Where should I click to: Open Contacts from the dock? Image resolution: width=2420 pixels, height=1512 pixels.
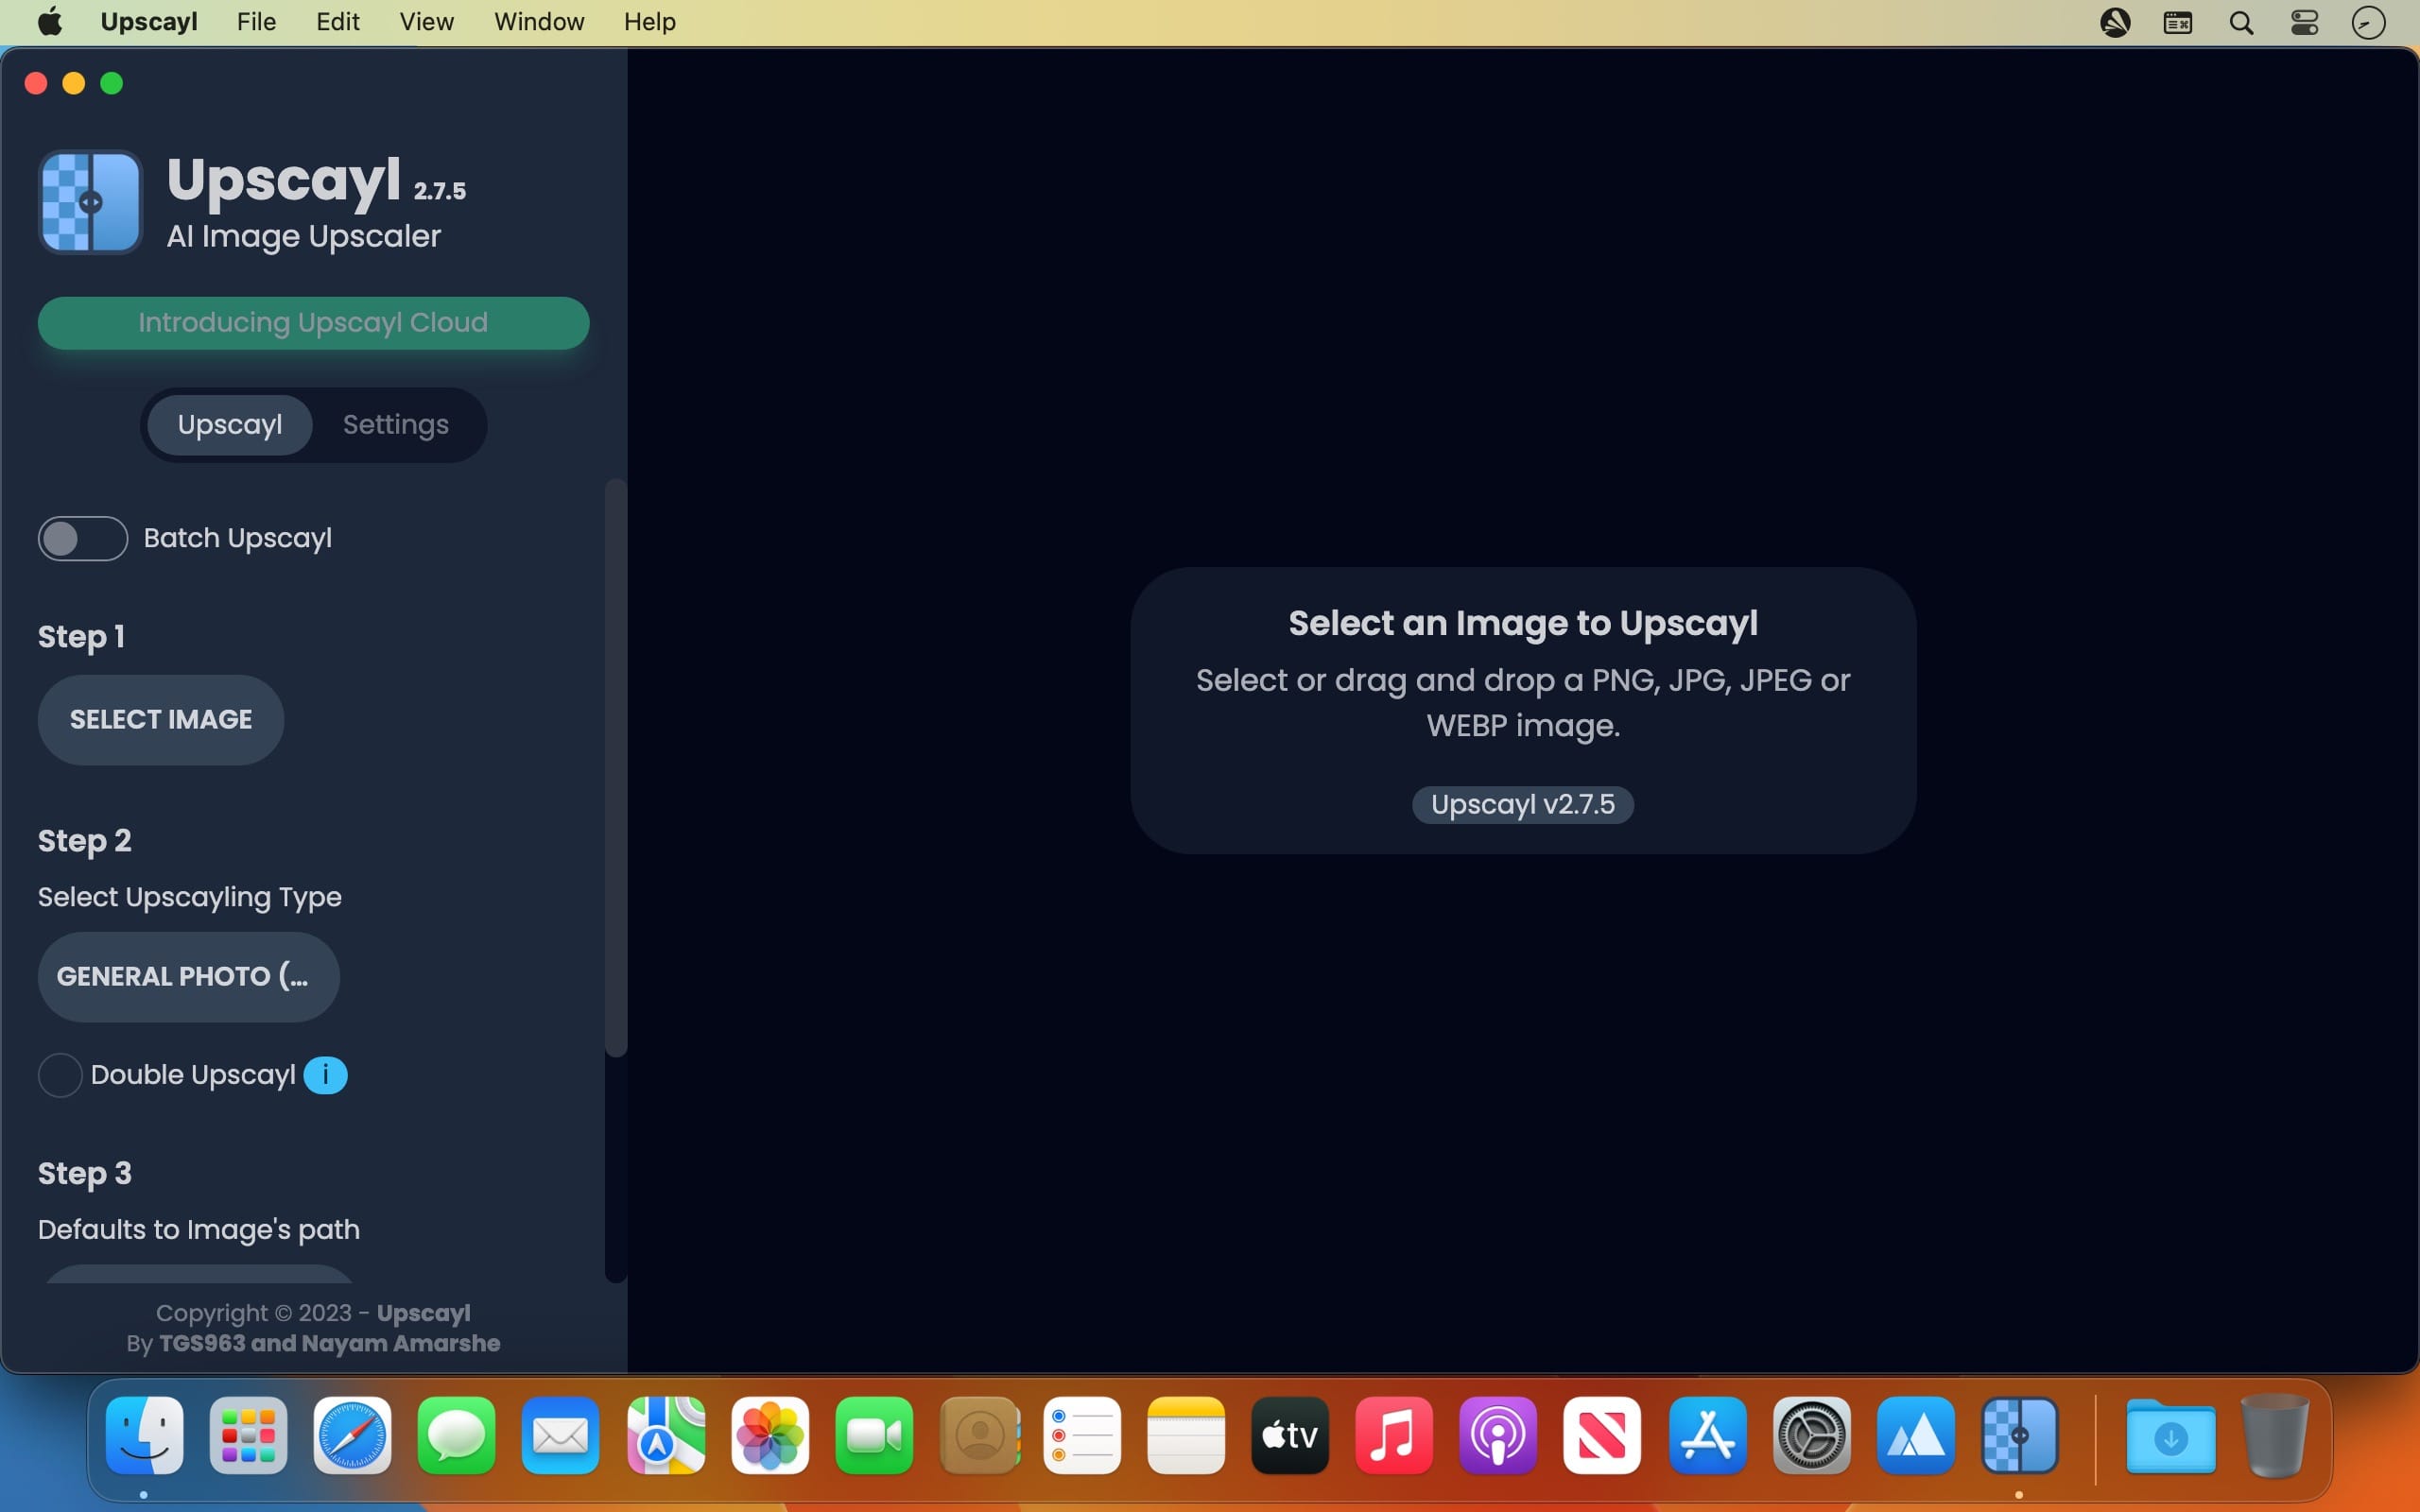pos(980,1435)
